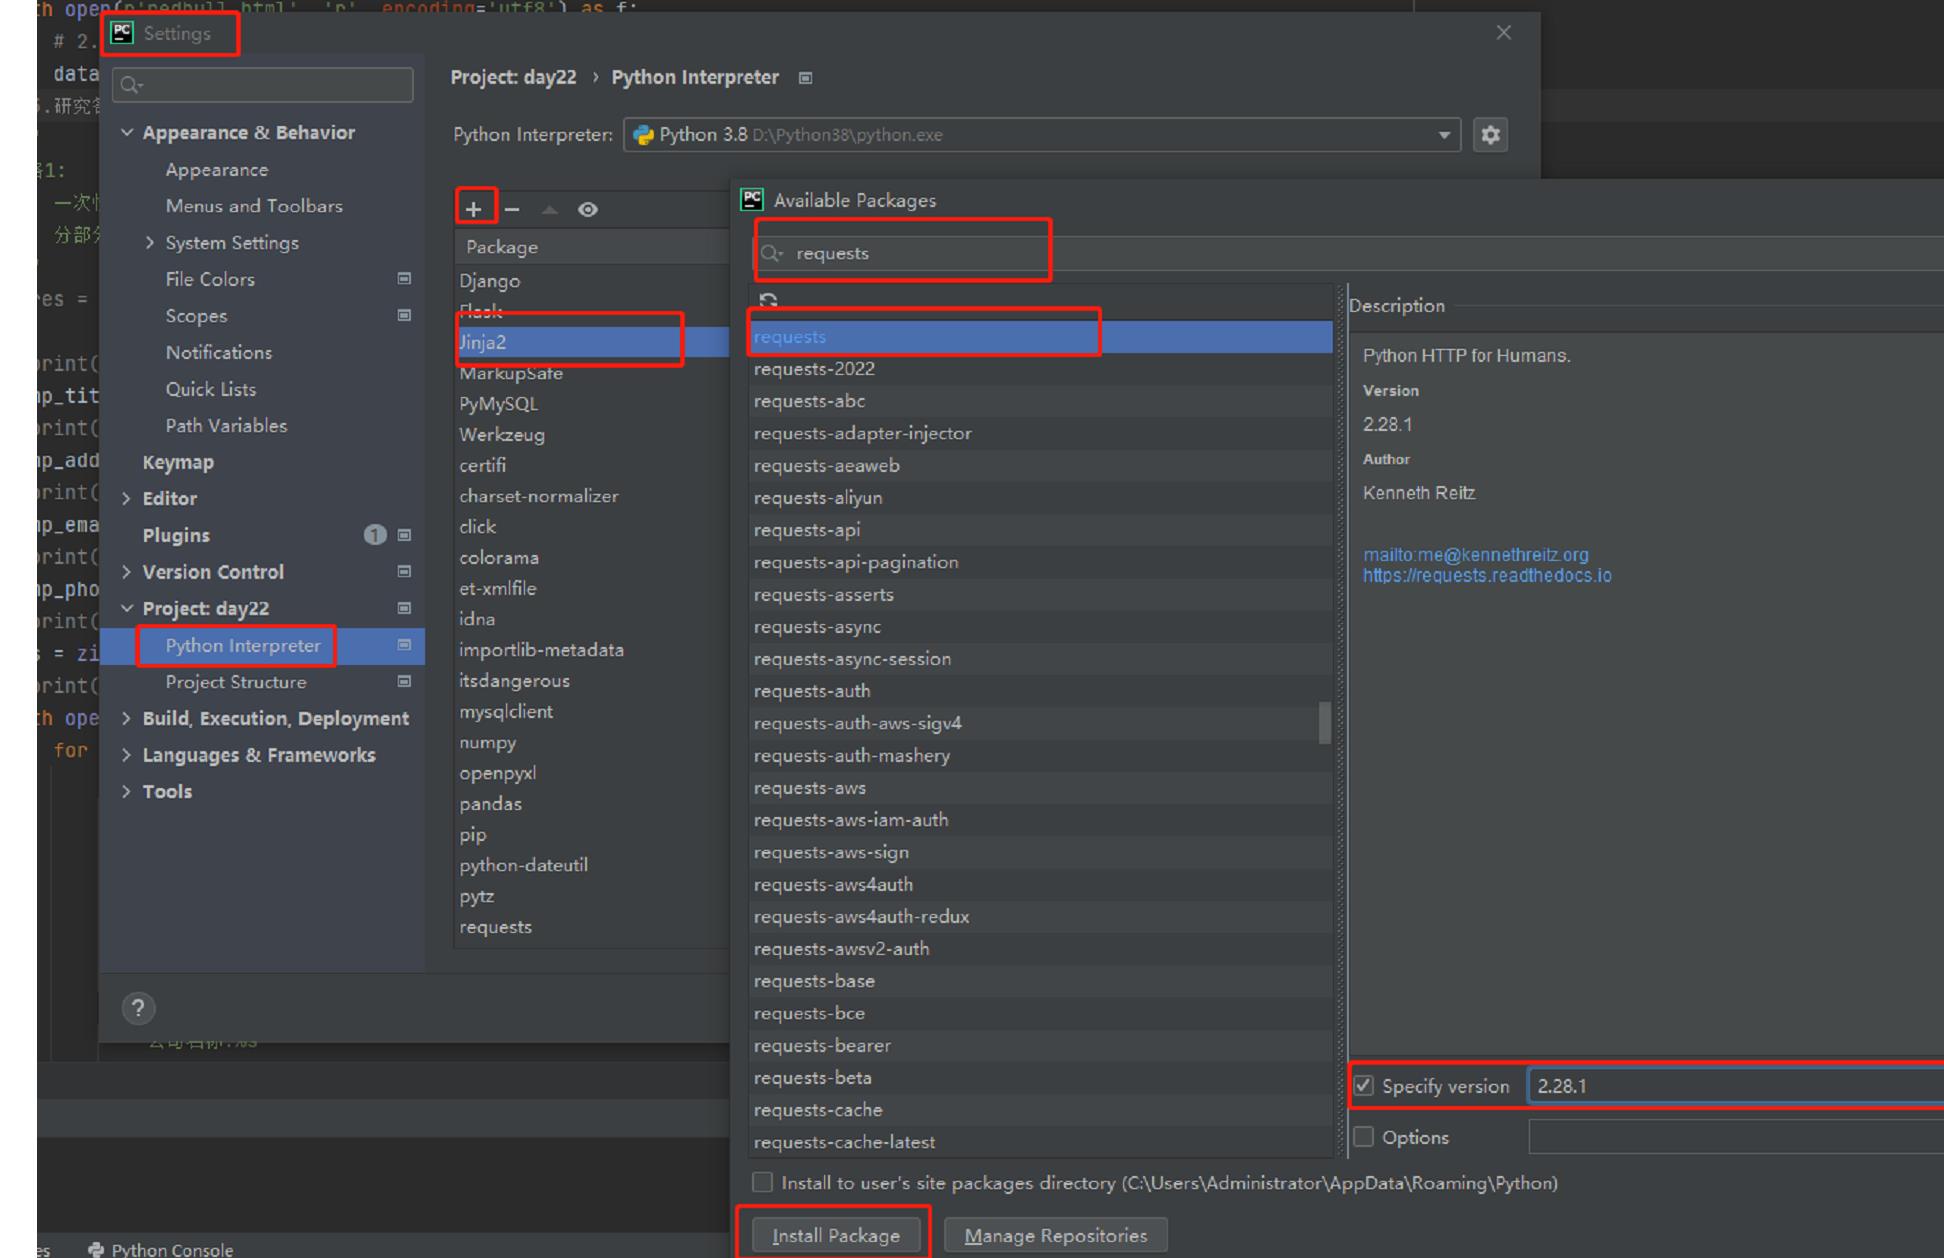
Task: Click the project breadcrumb Project: day22
Action: point(513,77)
